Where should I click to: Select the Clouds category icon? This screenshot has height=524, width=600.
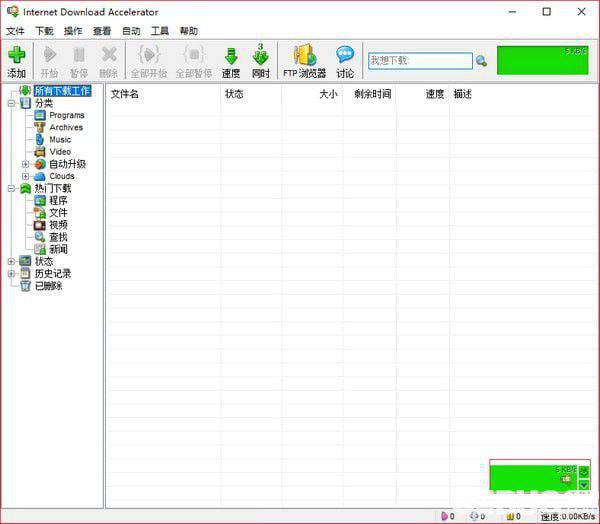40,176
